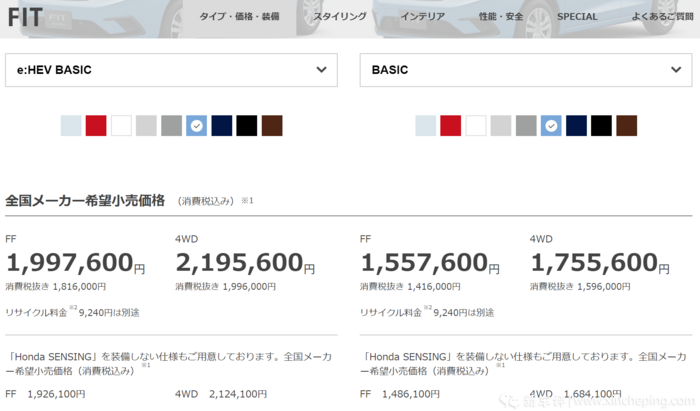Viewport: 700px width, 411px height.
Task: Click FF 1,486,100円 price row
Action: (x=400, y=394)
